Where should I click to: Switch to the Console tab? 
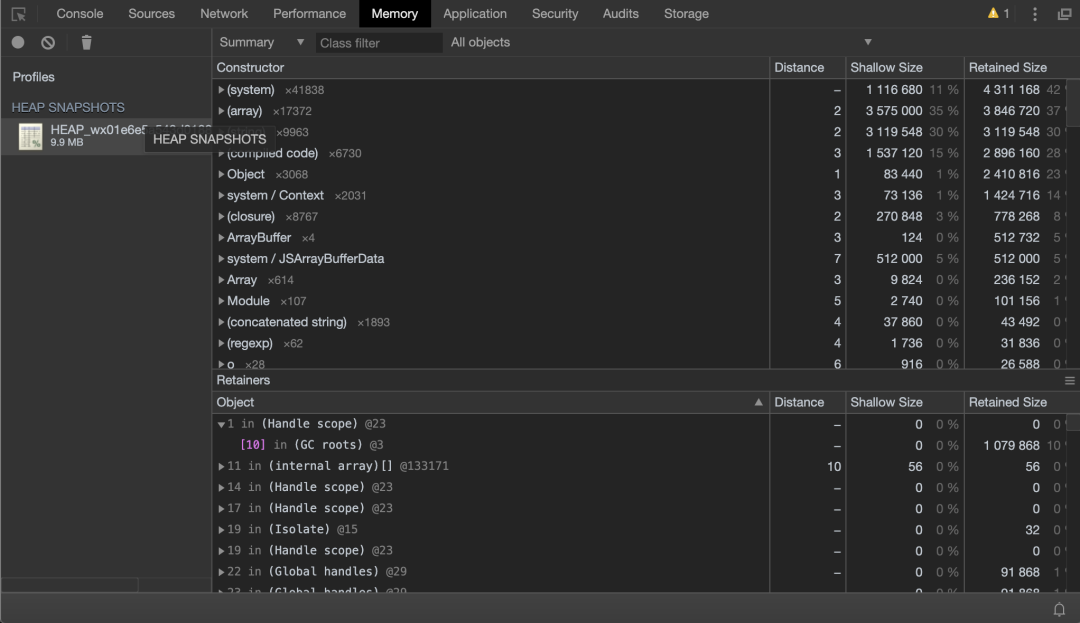pyautogui.click(x=80, y=14)
